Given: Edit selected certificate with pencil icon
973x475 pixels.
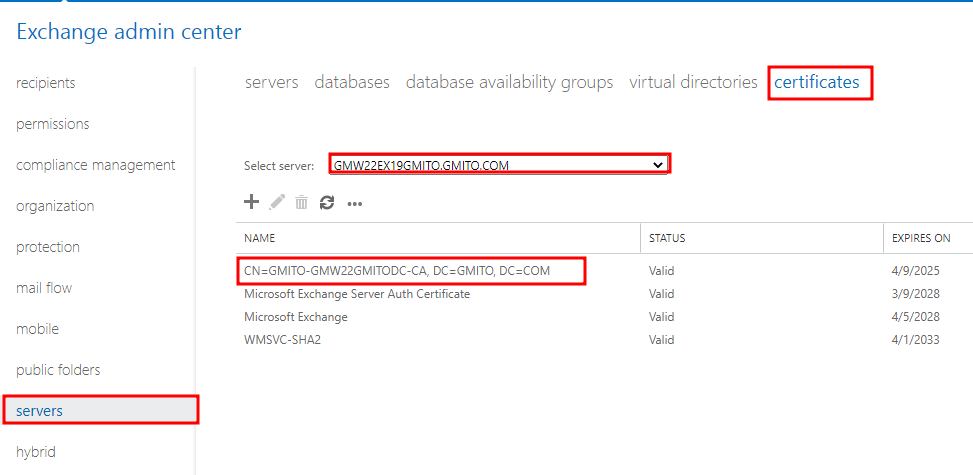Looking at the screenshot, I should (x=277, y=202).
